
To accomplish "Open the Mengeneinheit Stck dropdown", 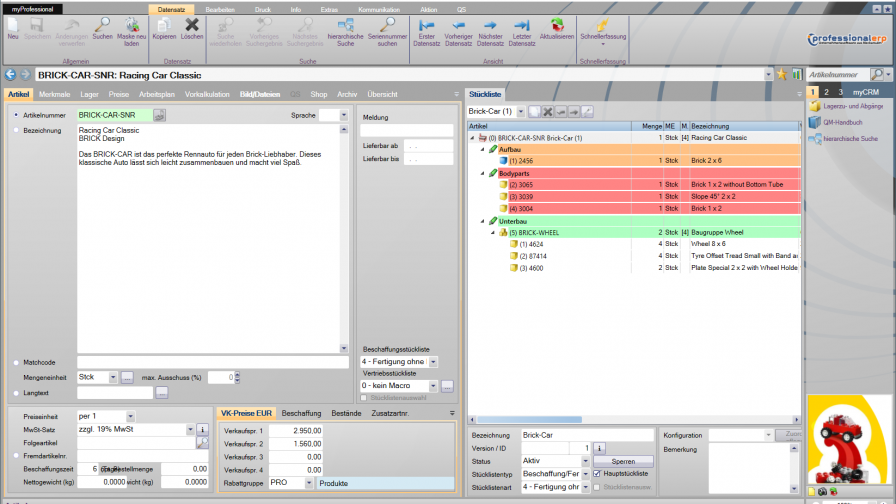I will click(x=111, y=377).
